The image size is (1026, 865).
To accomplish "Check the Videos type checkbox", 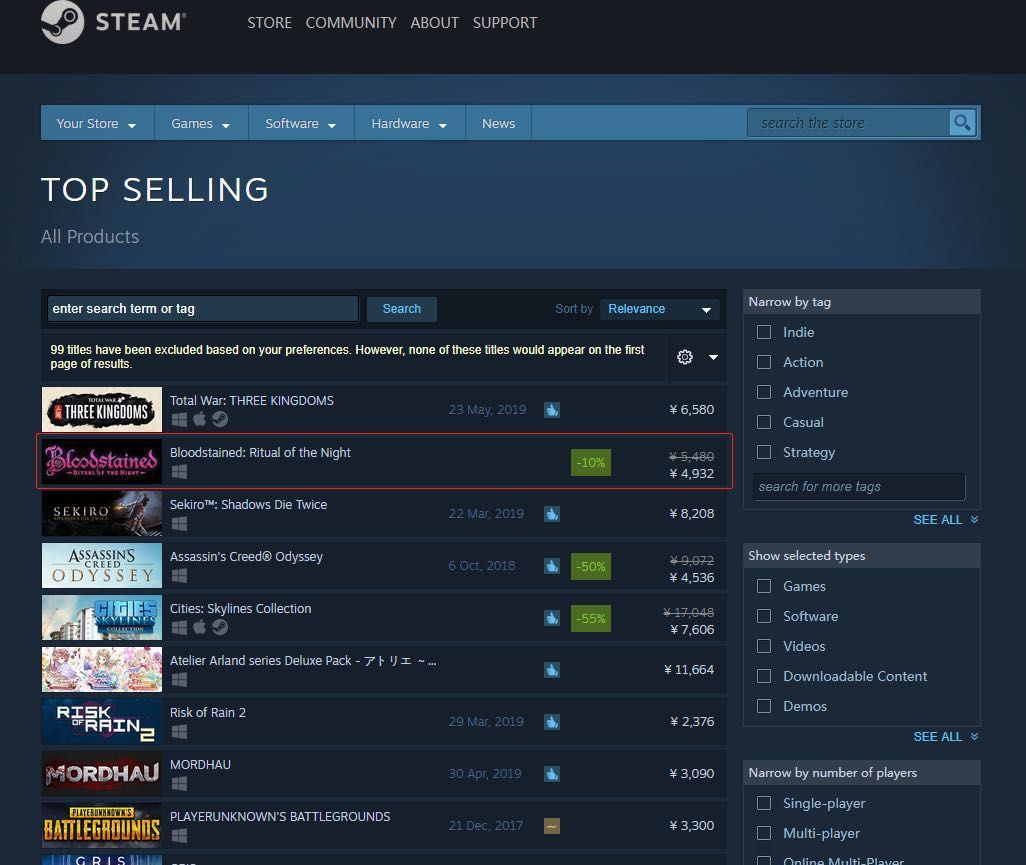I will pos(764,646).
